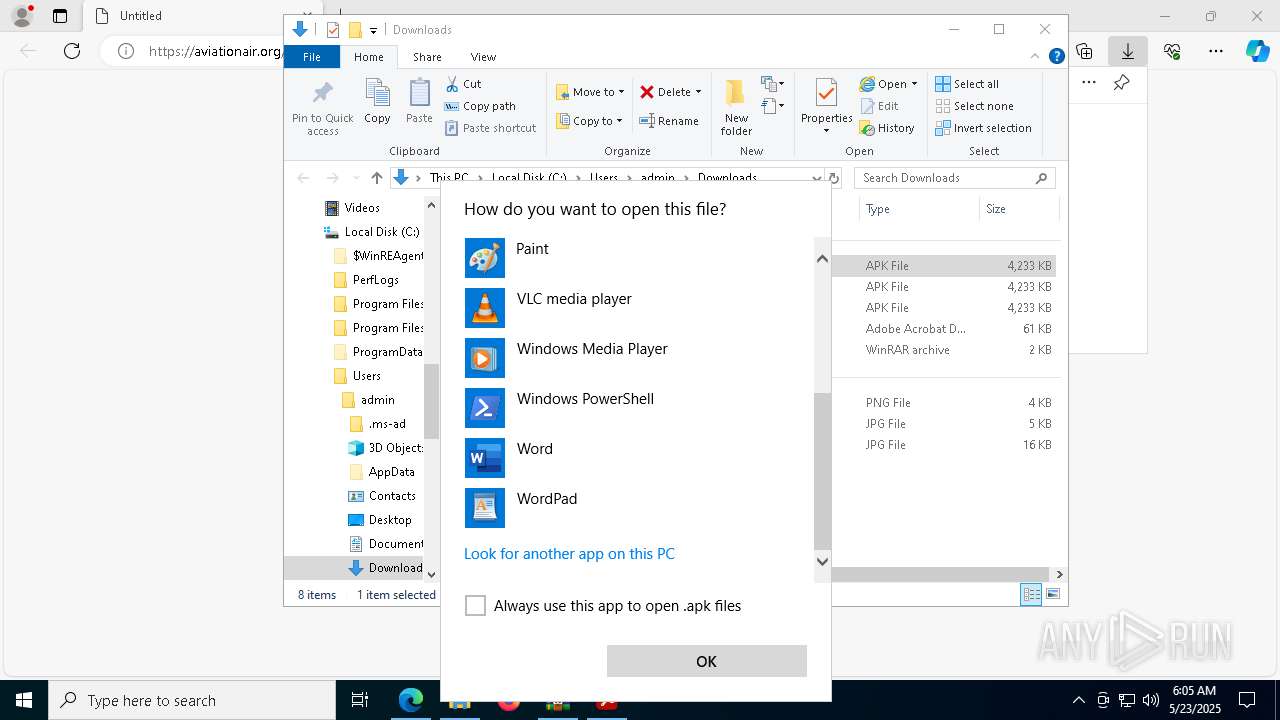This screenshot has width=1280, height=720.
Task: Expand the Open dropdown in ribbon
Action: click(914, 84)
